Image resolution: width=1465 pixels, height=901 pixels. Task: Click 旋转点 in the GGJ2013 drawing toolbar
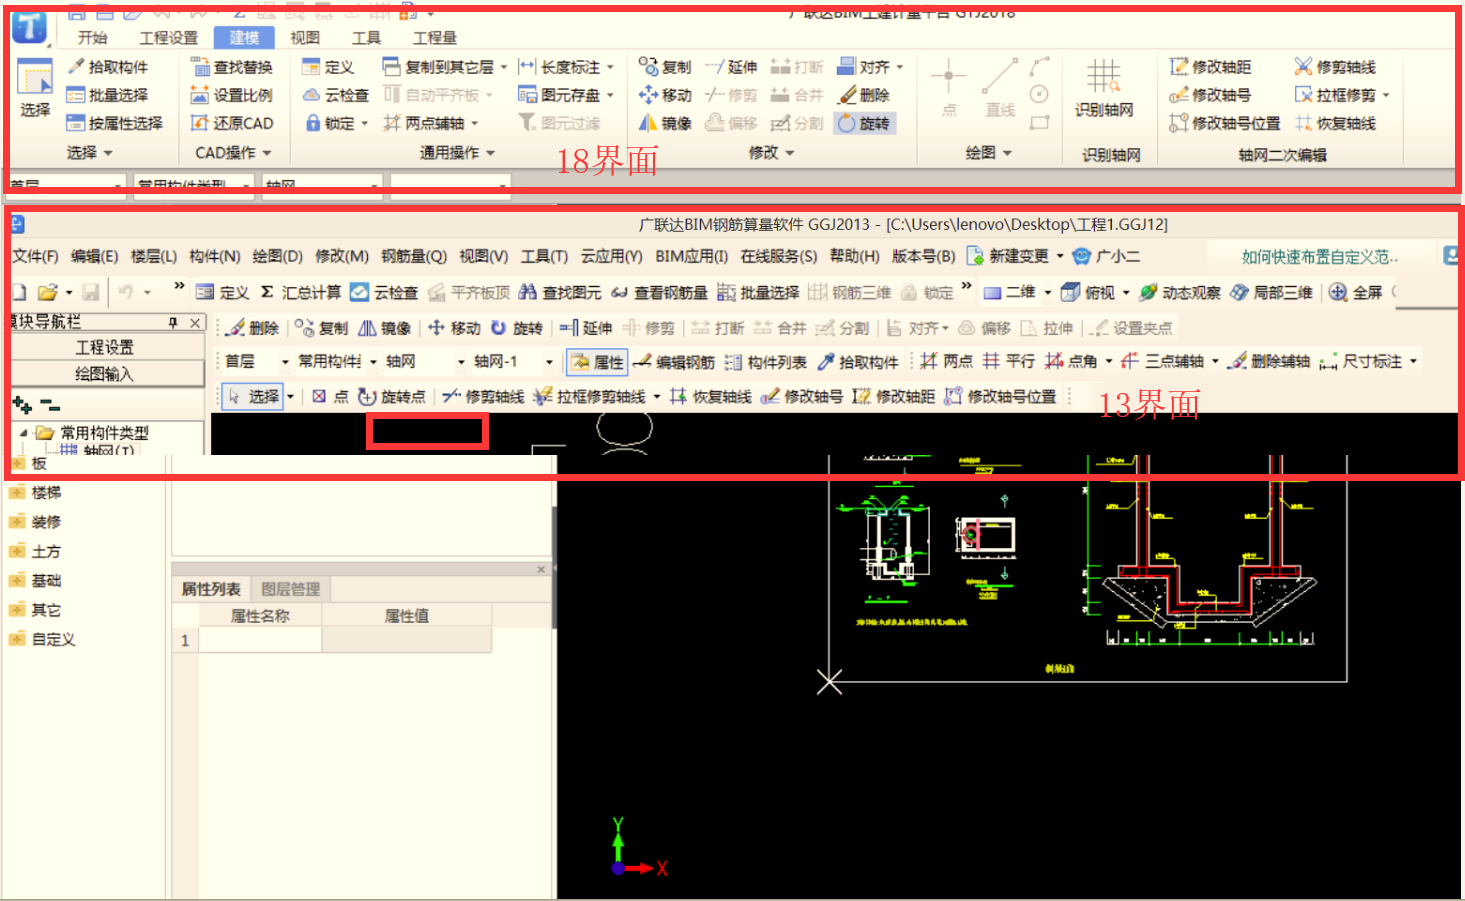pos(391,397)
